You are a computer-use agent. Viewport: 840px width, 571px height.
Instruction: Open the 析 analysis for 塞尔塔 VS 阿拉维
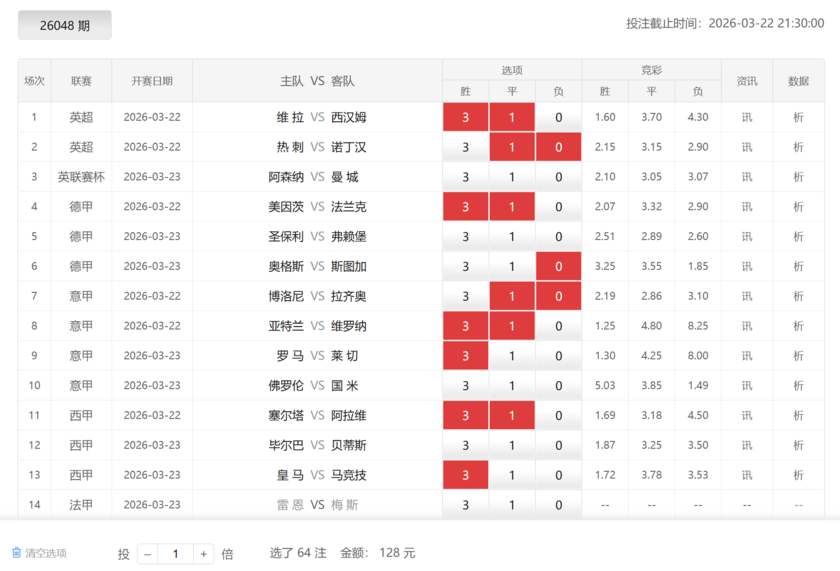pyautogui.click(x=798, y=416)
